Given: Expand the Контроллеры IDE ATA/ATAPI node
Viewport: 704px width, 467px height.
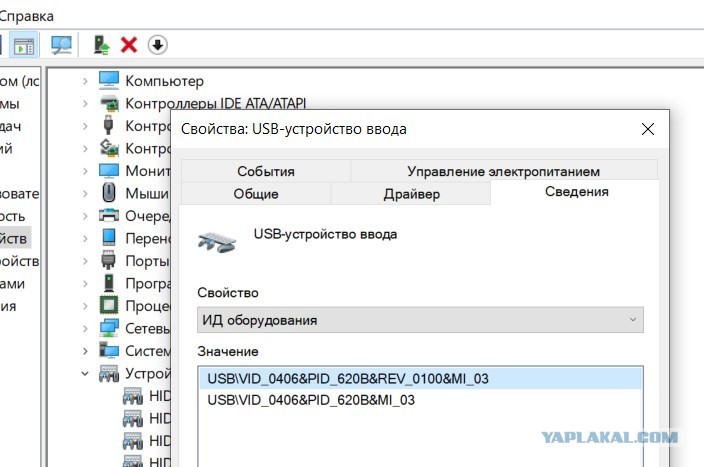Looking at the screenshot, I should [85, 104].
